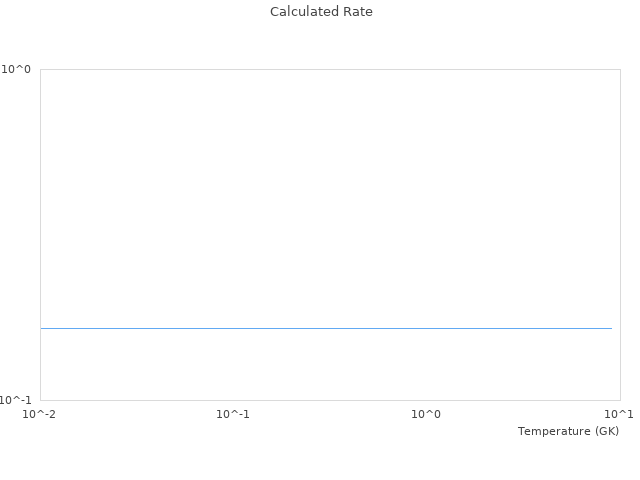Select the 10^-1 tick label on the x-axis

[233, 414]
